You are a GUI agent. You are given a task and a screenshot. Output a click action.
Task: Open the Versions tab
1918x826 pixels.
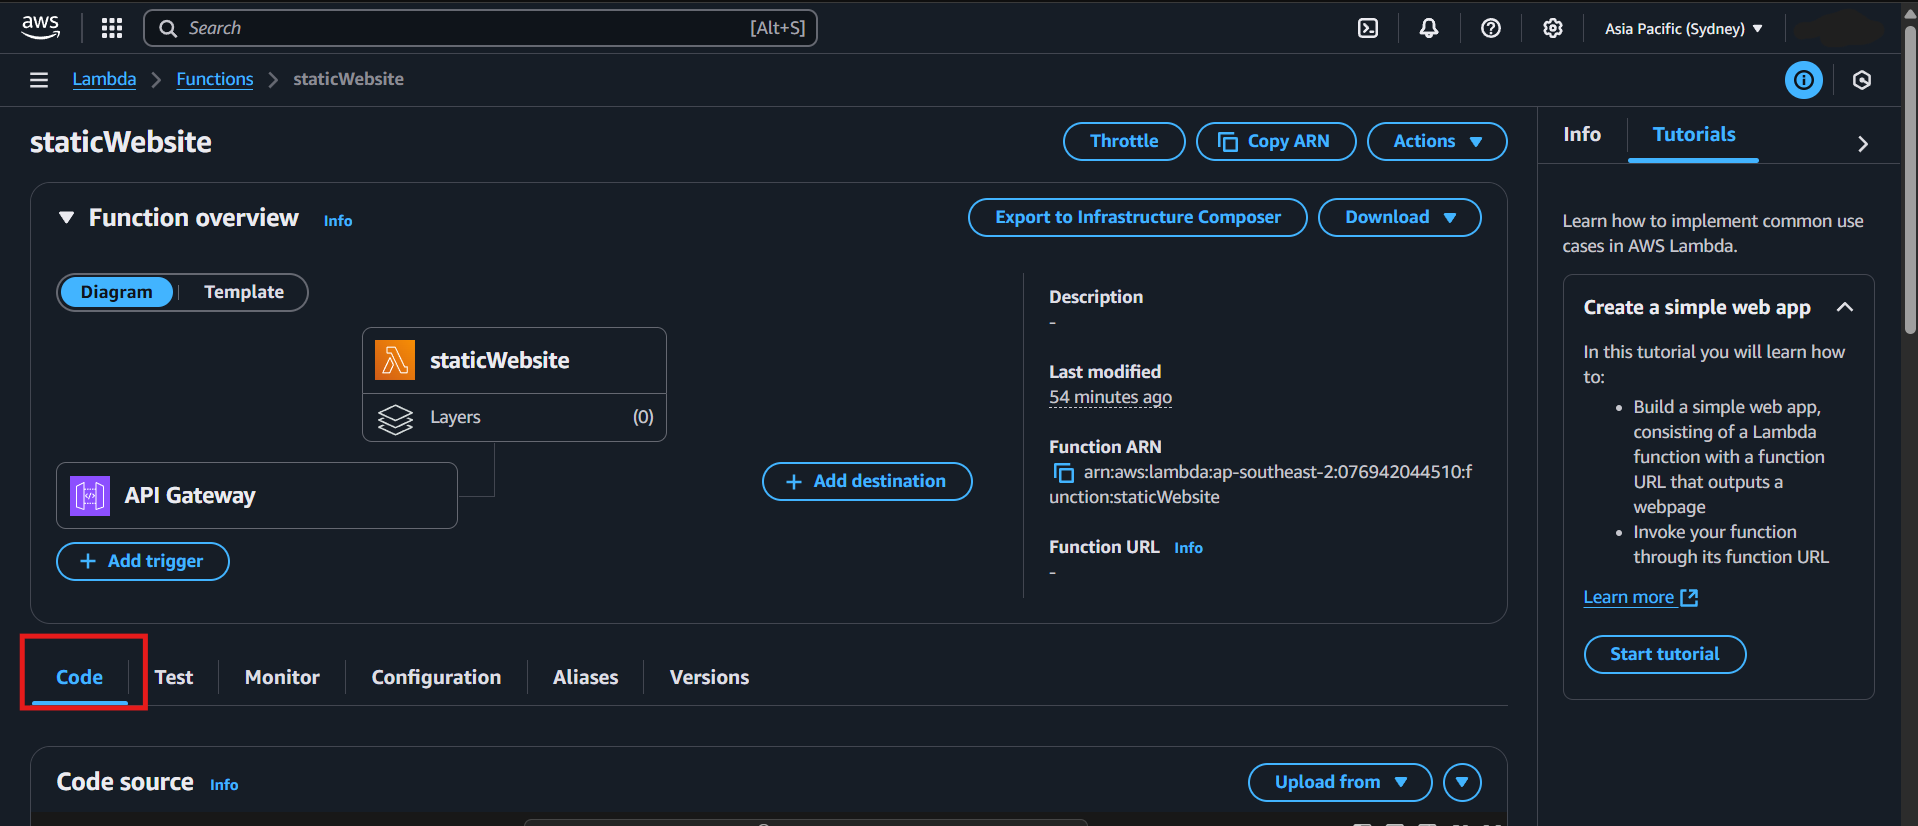point(709,677)
